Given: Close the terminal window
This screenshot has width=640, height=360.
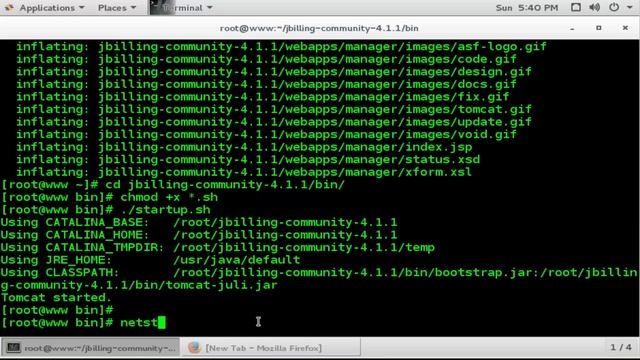Looking at the screenshot, I should pyautogui.click(x=625, y=28).
